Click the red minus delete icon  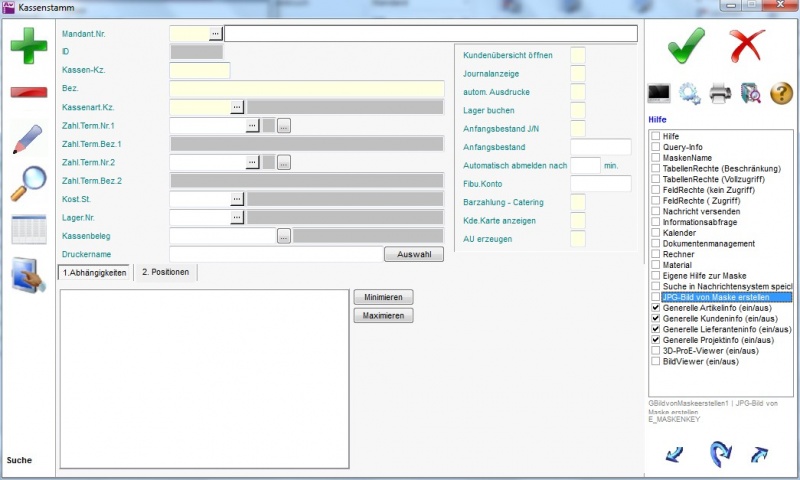(29, 93)
